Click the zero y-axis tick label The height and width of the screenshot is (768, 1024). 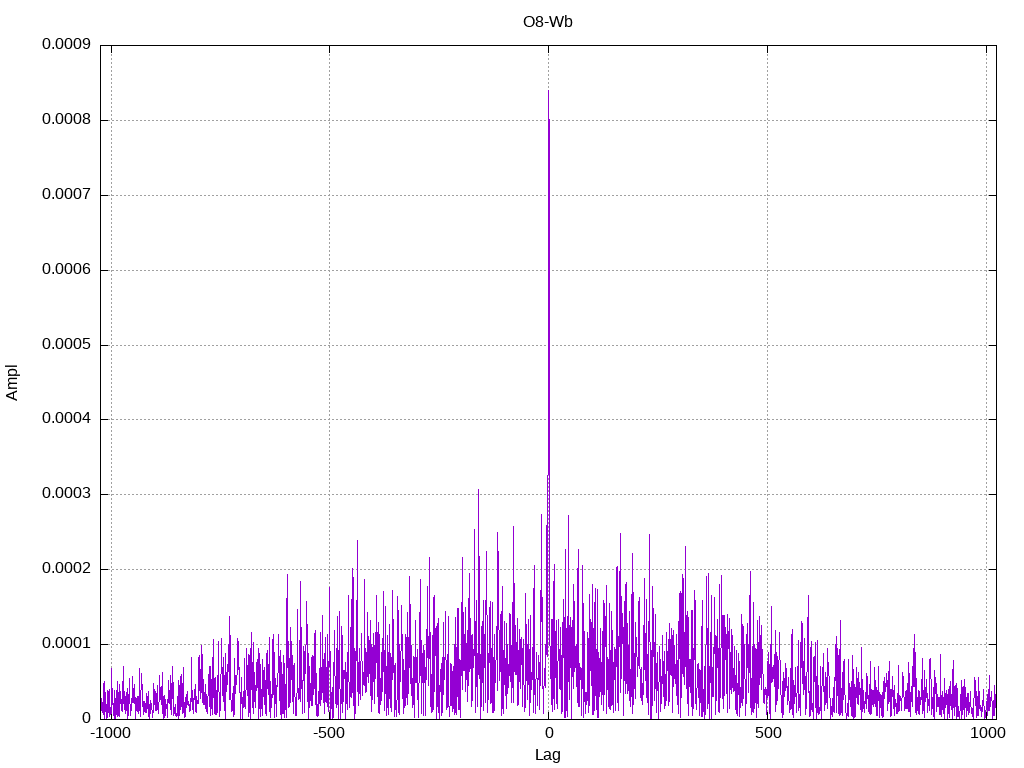click(x=86, y=718)
